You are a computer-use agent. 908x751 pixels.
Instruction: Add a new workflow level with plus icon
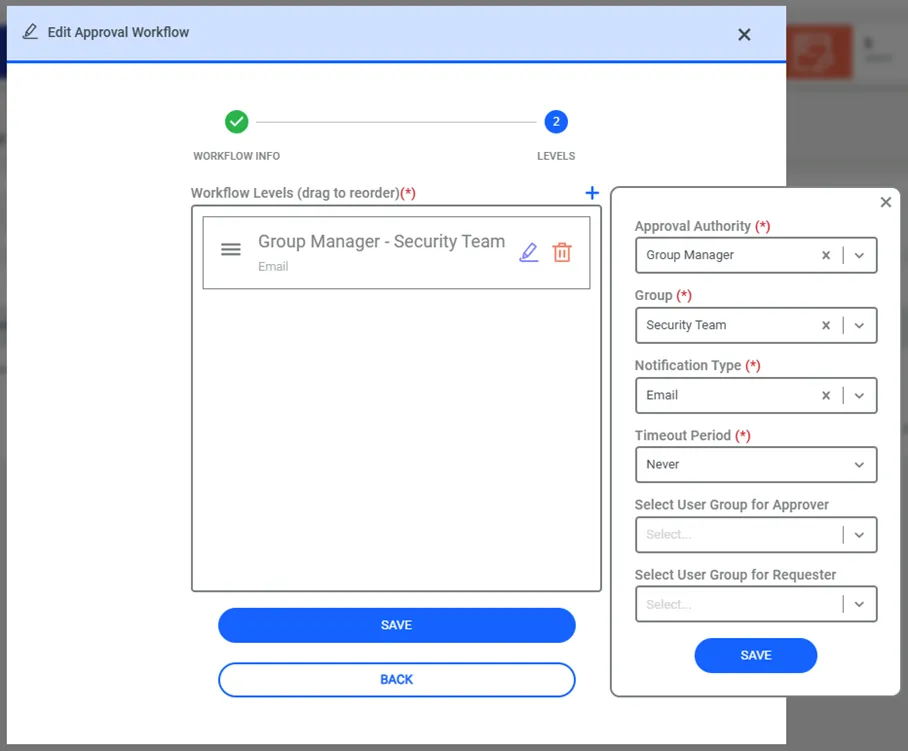point(592,193)
